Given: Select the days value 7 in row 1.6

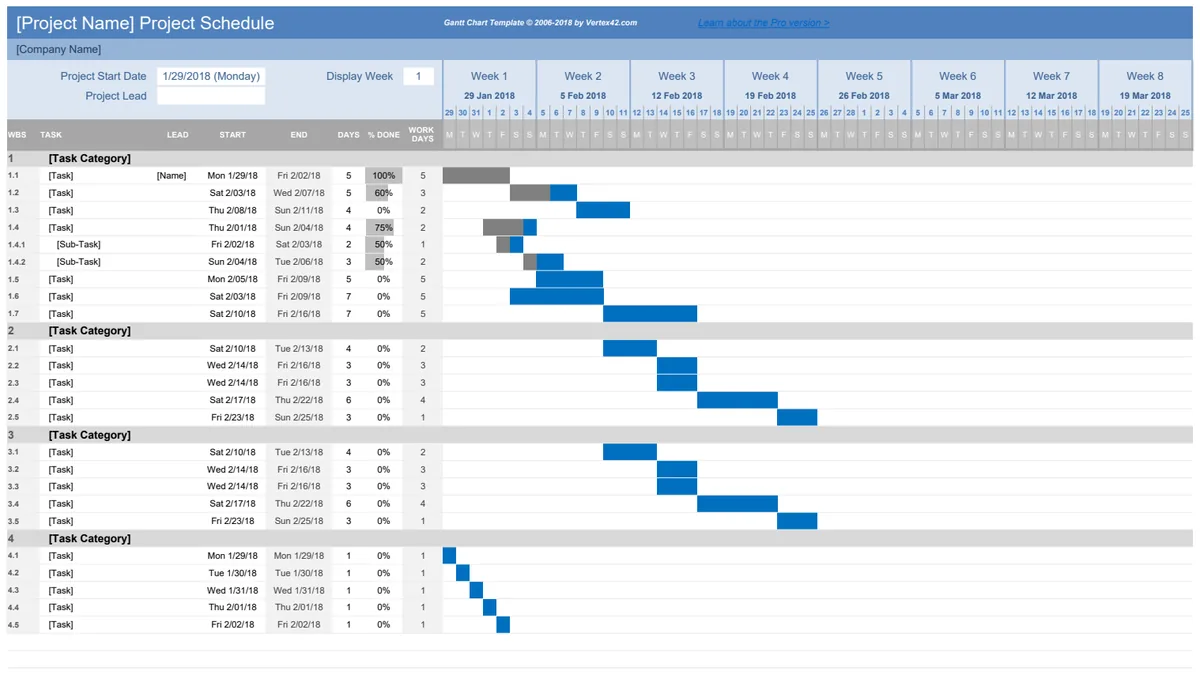Looking at the screenshot, I should 348,296.
